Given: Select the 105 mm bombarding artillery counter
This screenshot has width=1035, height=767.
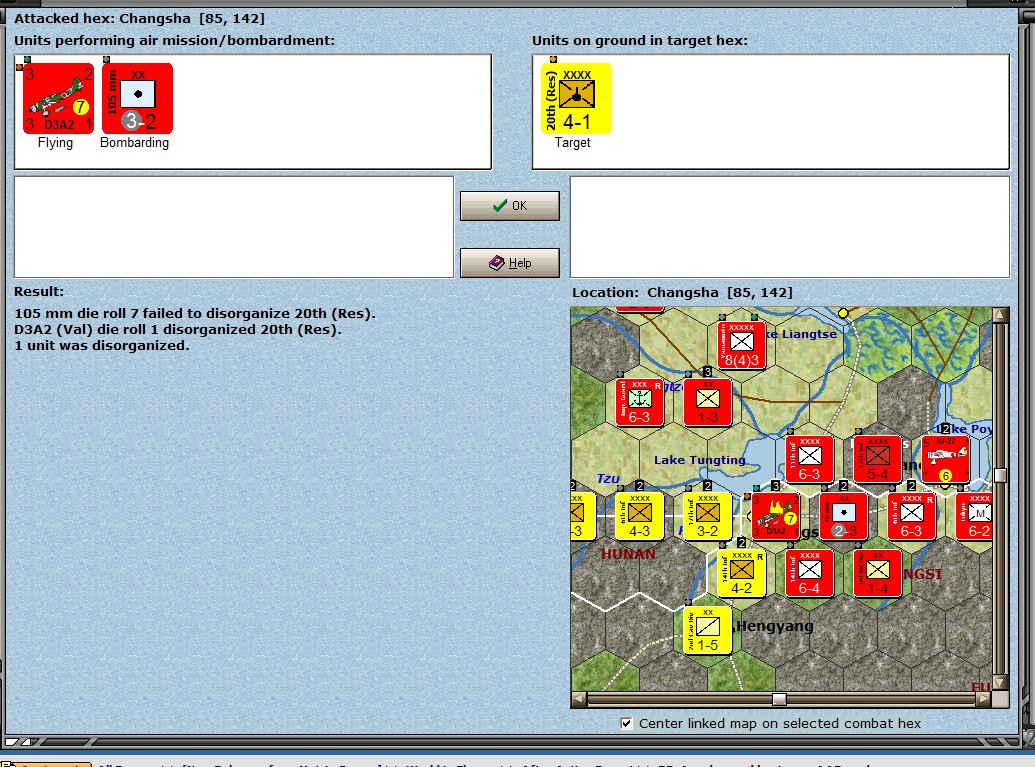Looking at the screenshot, I should [137, 98].
